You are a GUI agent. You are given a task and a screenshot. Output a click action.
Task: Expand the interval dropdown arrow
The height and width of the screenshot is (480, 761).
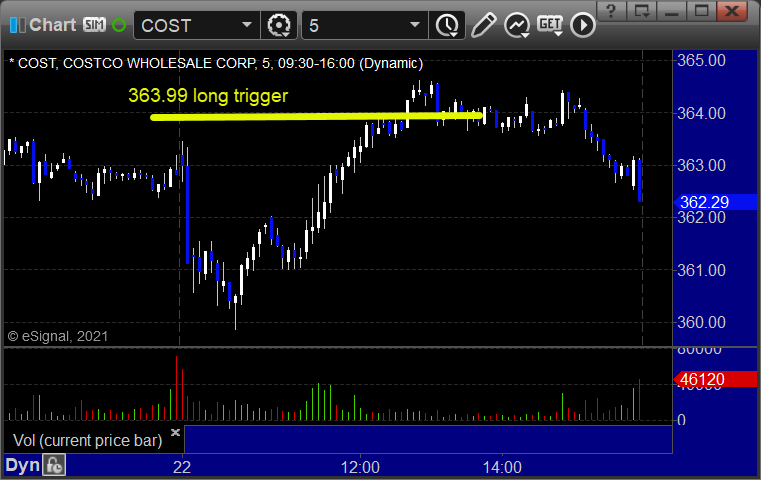[x=414, y=25]
